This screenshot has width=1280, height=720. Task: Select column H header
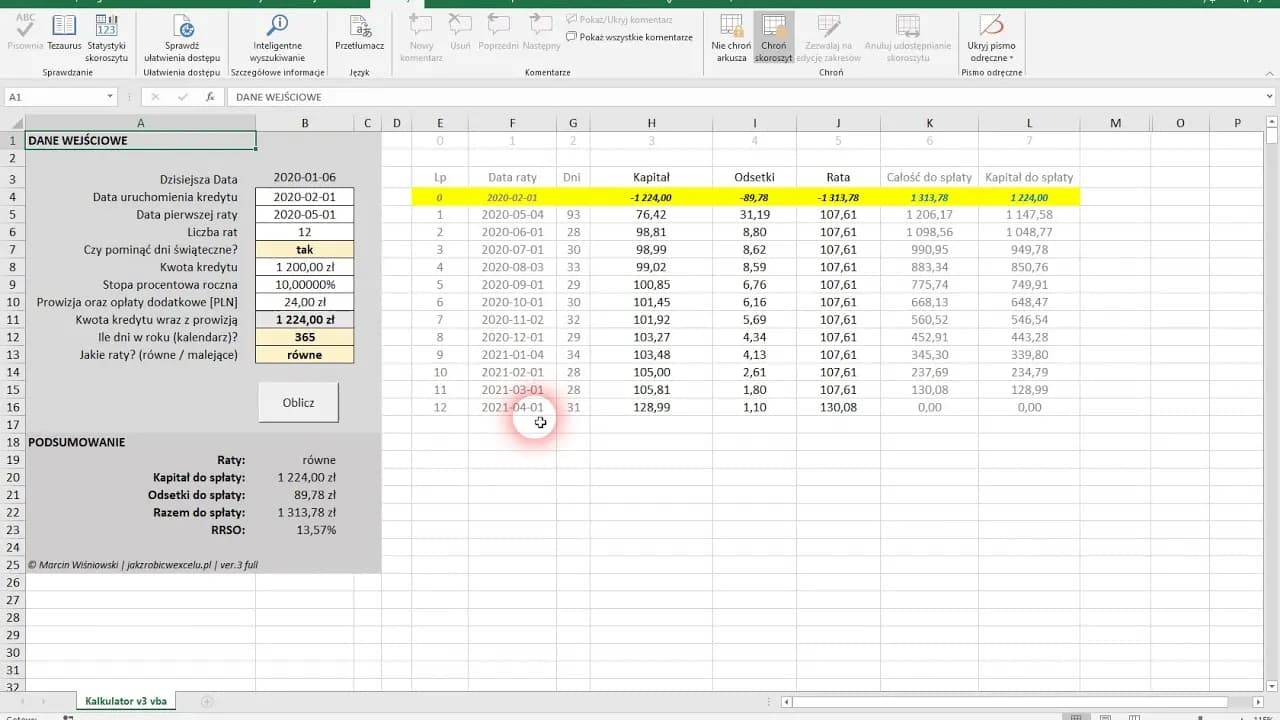tap(651, 123)
